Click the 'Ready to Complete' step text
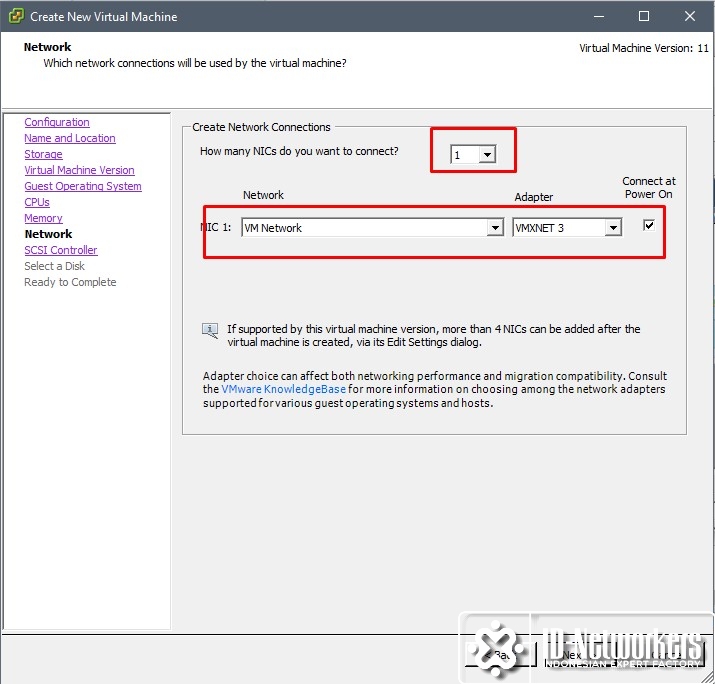This screenshot has height=684, width=715. coord(70,282)
